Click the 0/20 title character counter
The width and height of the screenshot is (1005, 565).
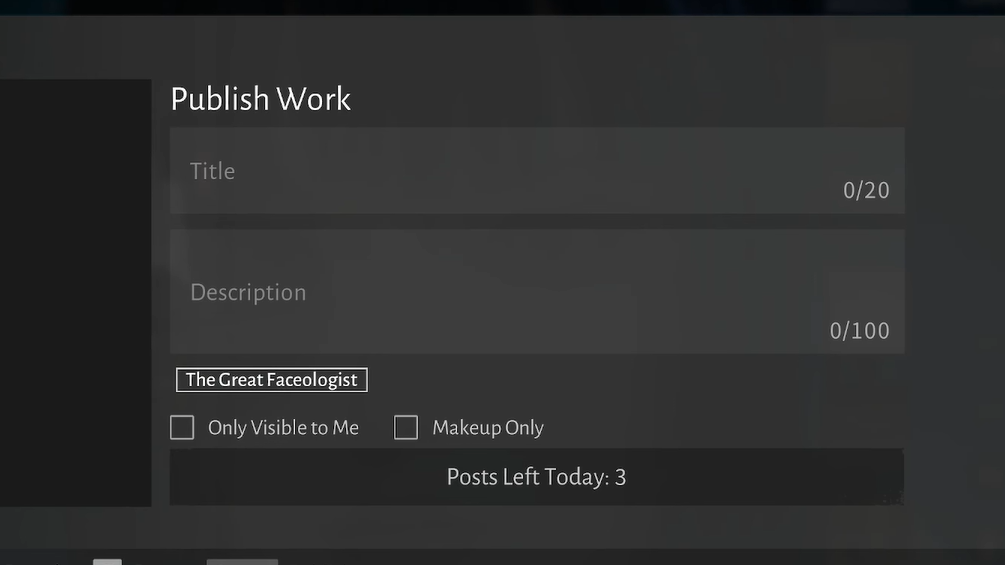(x=866, y=190)
